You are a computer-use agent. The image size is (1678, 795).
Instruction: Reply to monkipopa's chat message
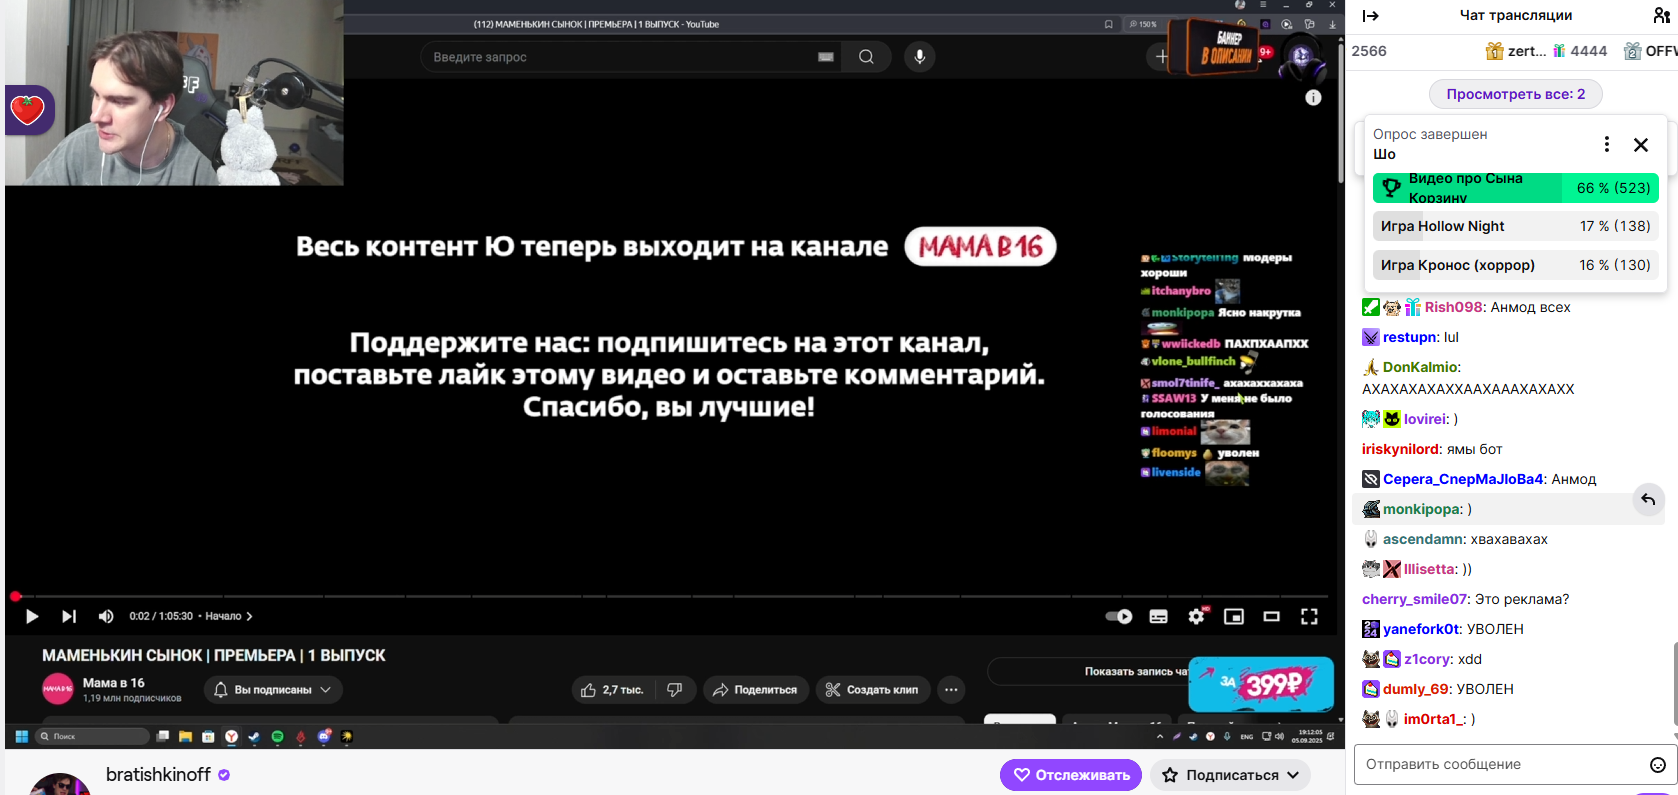pos(1648,499)
